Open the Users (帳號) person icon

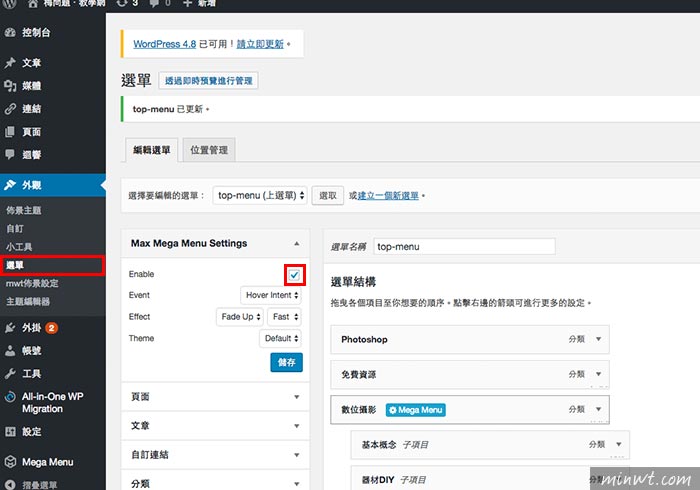pos(10,351)
